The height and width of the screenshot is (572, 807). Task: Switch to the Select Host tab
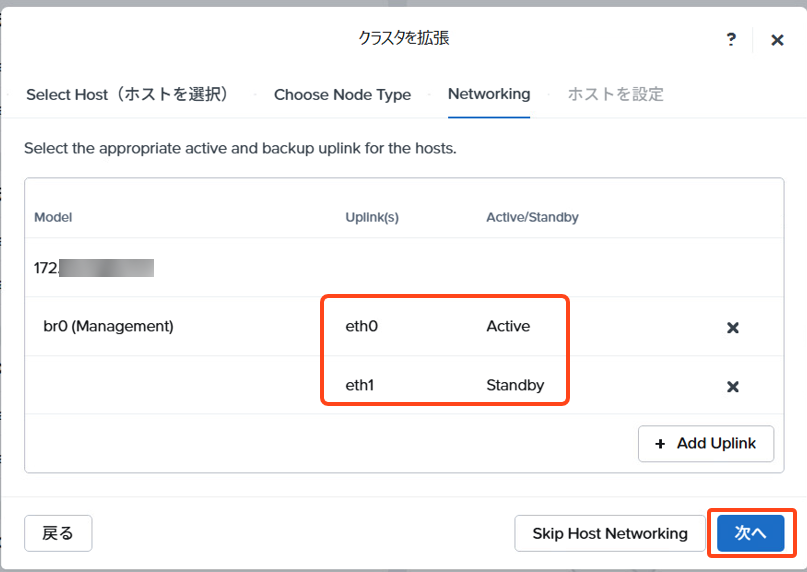128,95
